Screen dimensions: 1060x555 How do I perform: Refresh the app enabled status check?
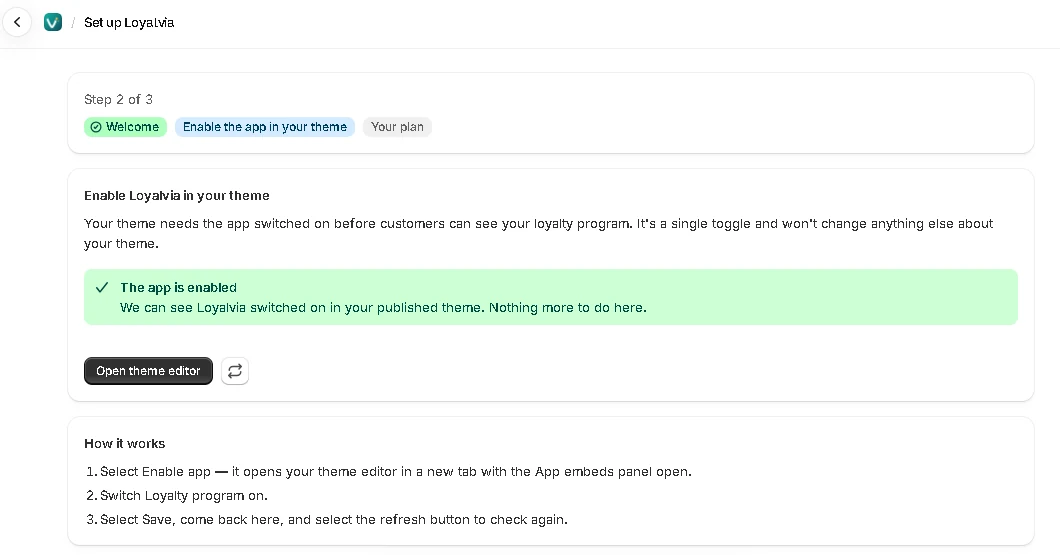point(235,371)
